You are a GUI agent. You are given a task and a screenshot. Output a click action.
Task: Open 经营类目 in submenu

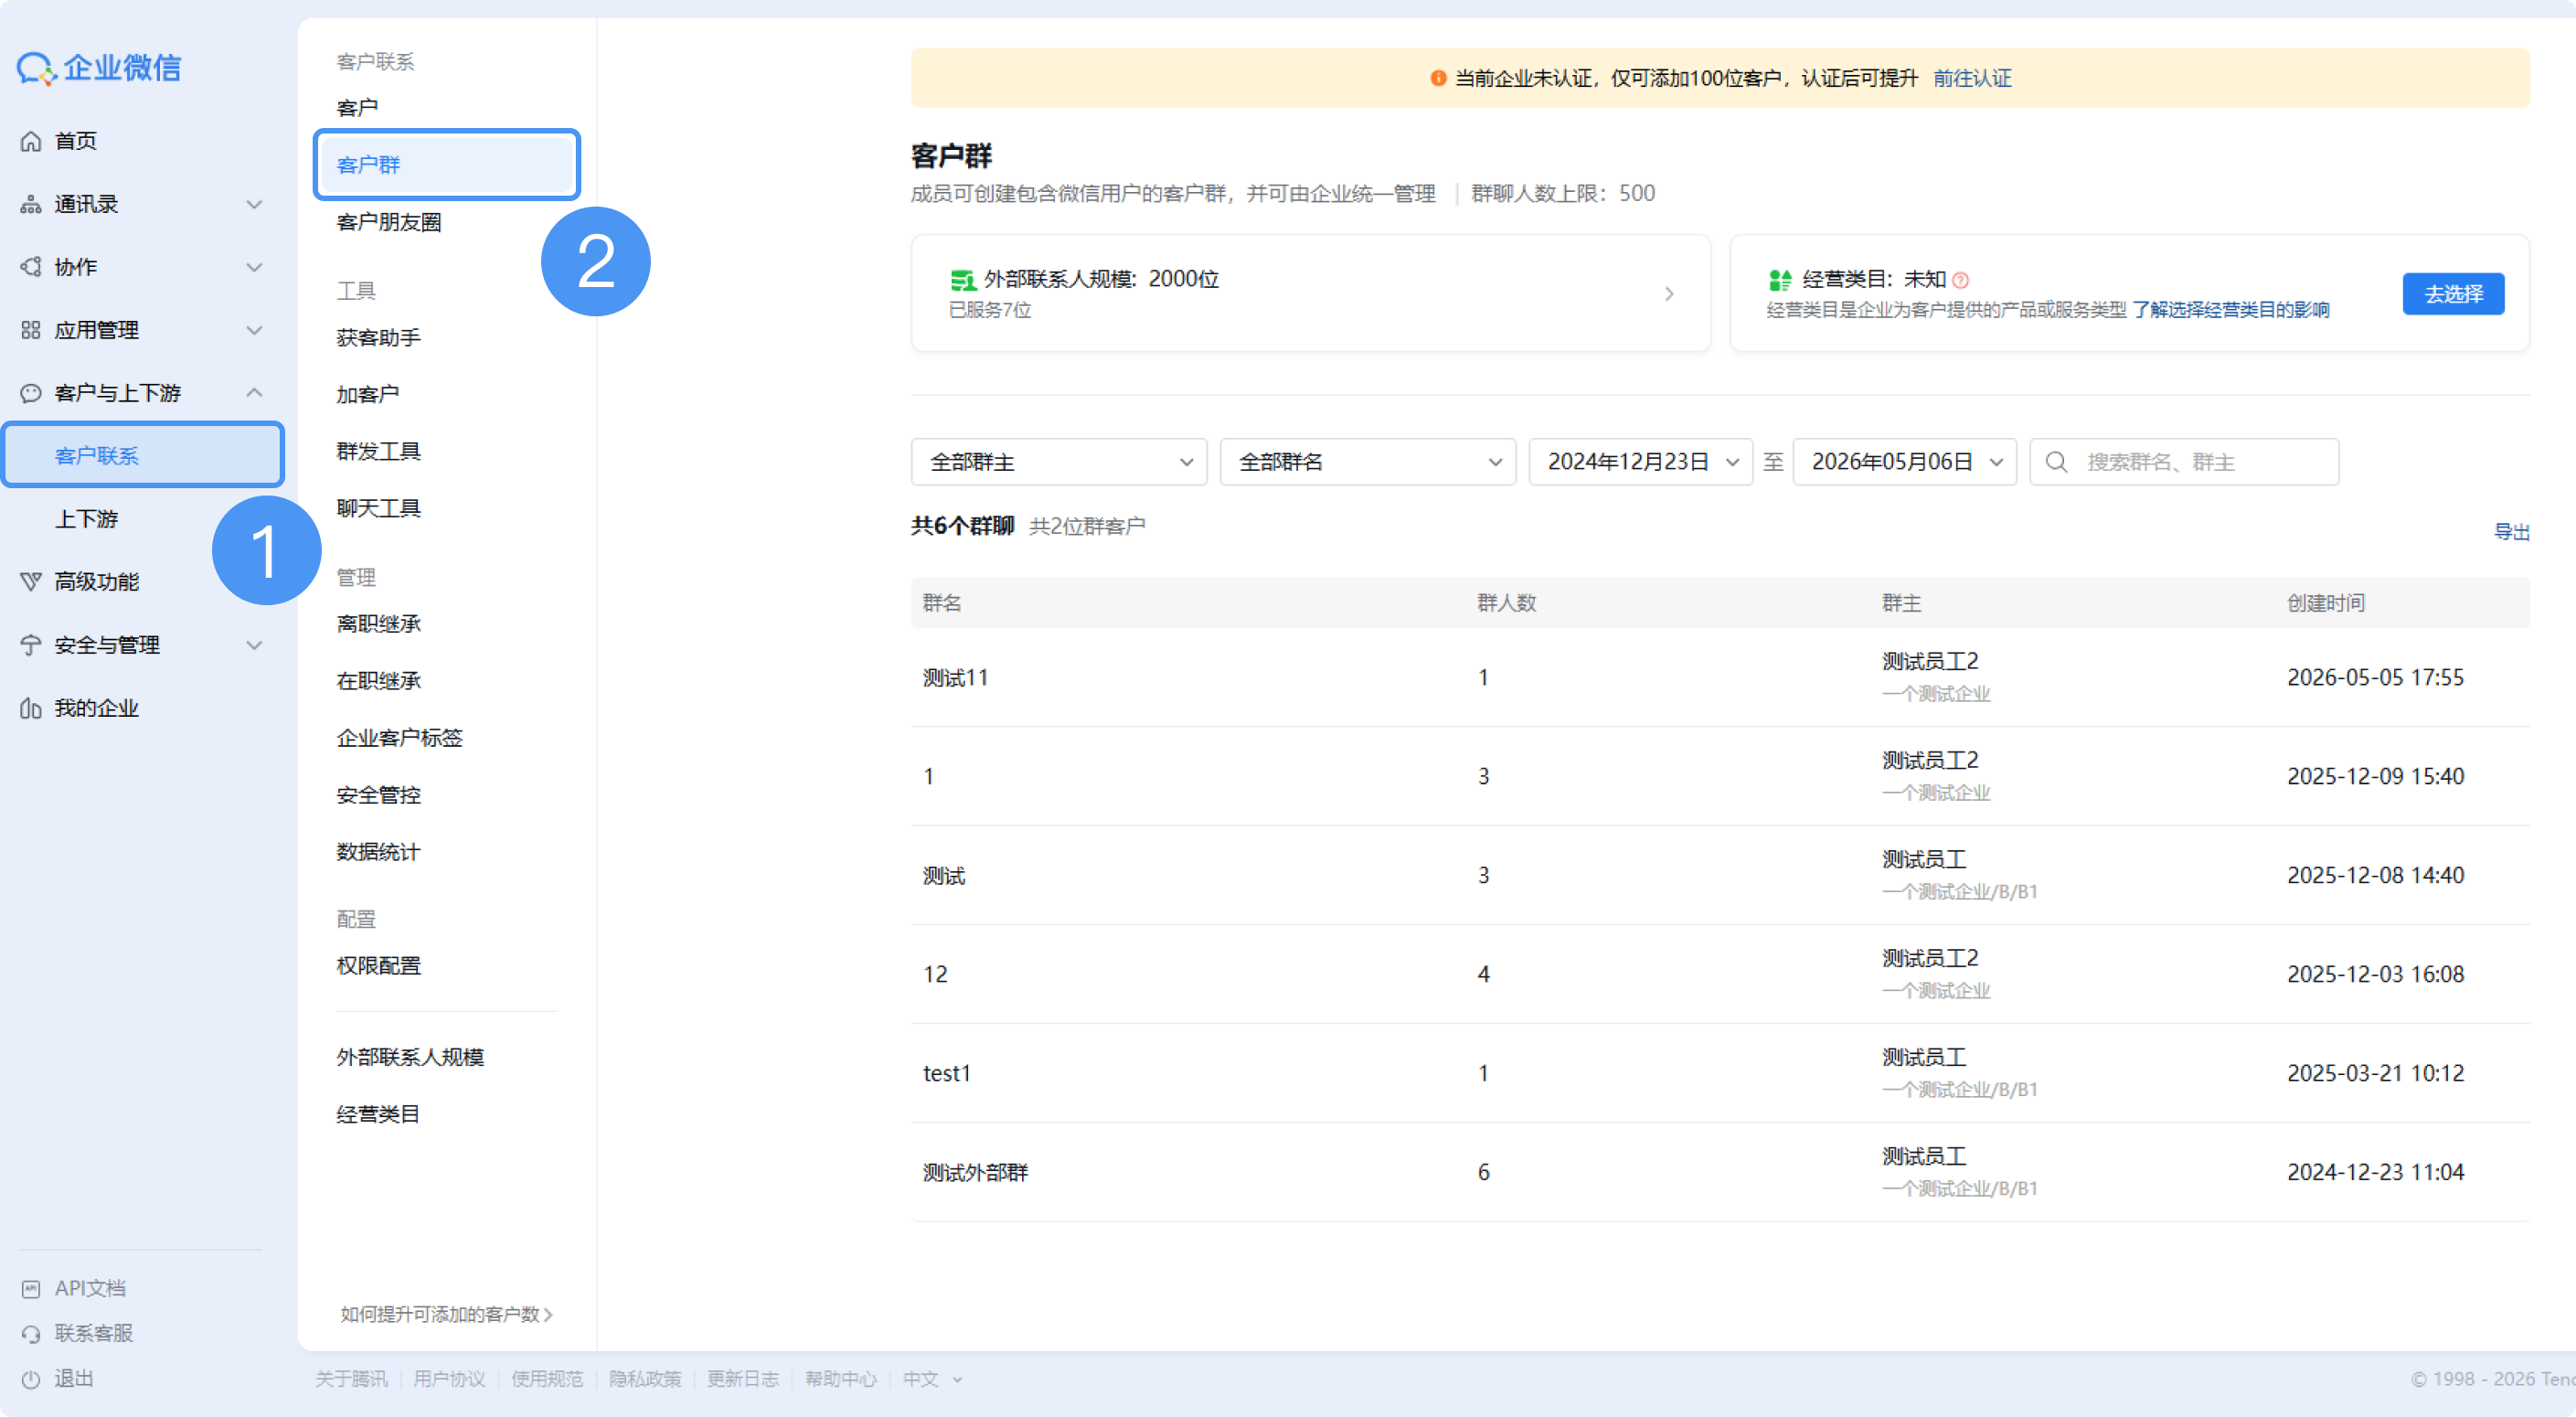(x=378, y=1114)
